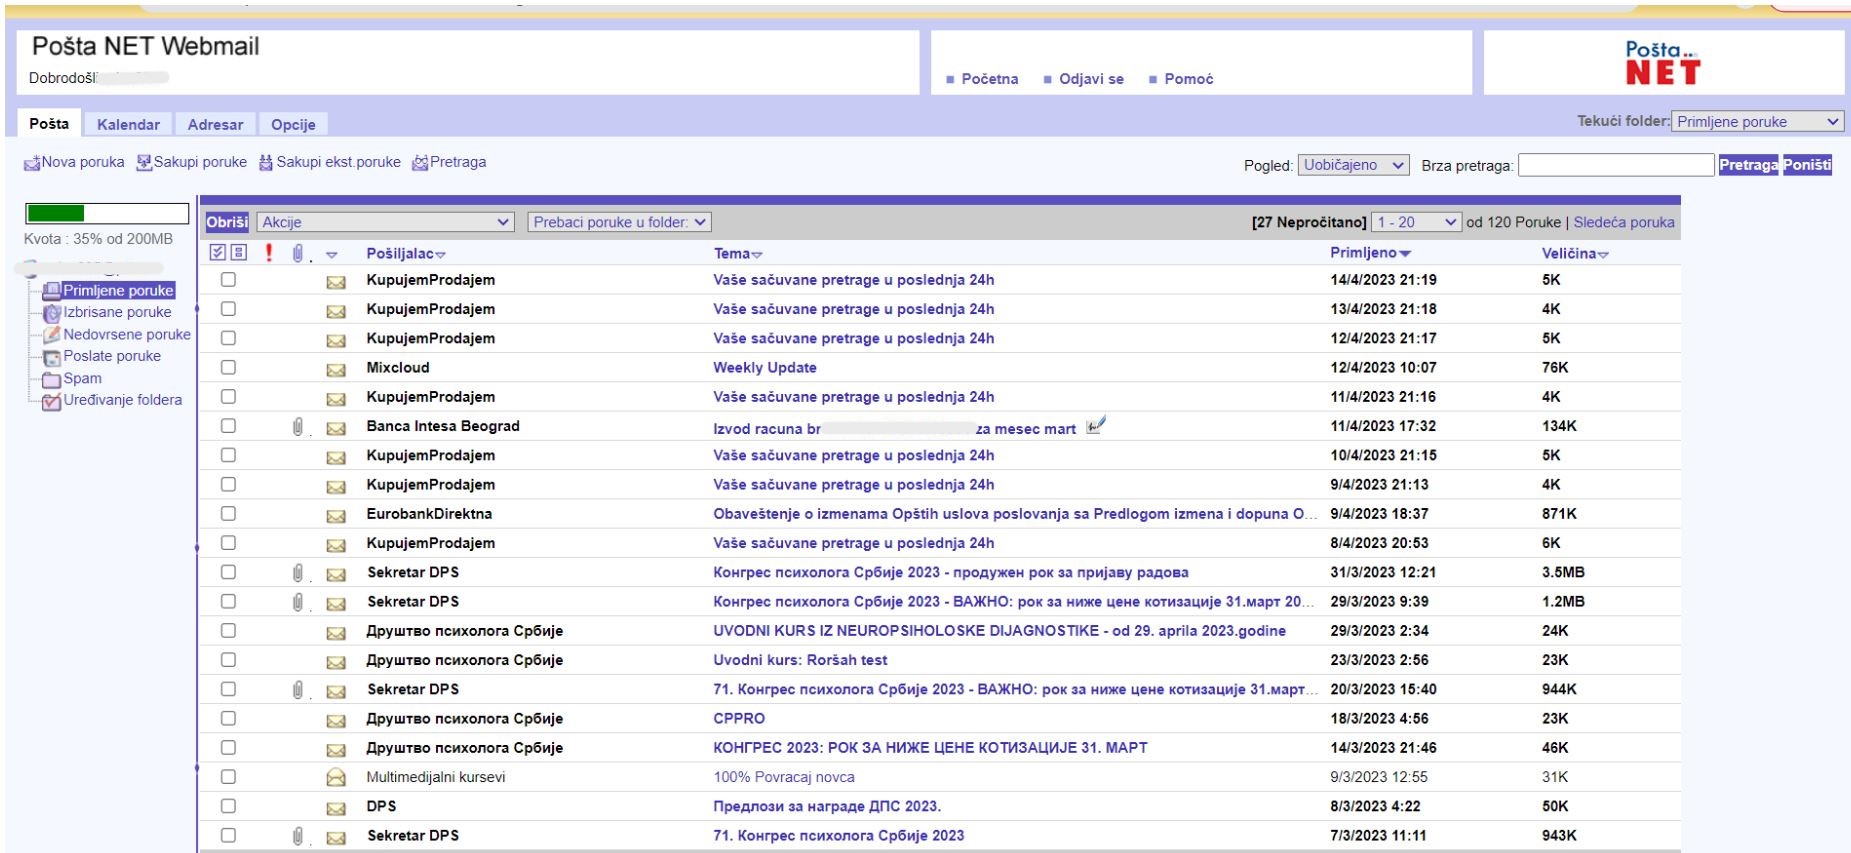This screenshot has width=1851, height=853.
Task: Click the sort triangle beside the paperclip column
Action: [332, 255]
